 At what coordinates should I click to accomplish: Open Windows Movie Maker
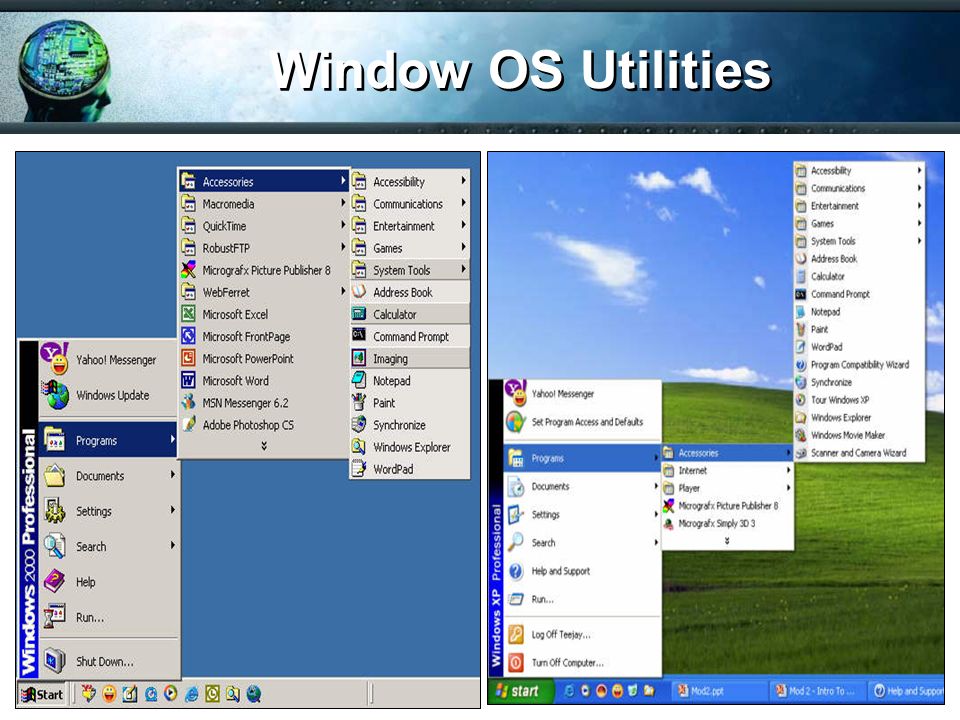tap(859, 435)
